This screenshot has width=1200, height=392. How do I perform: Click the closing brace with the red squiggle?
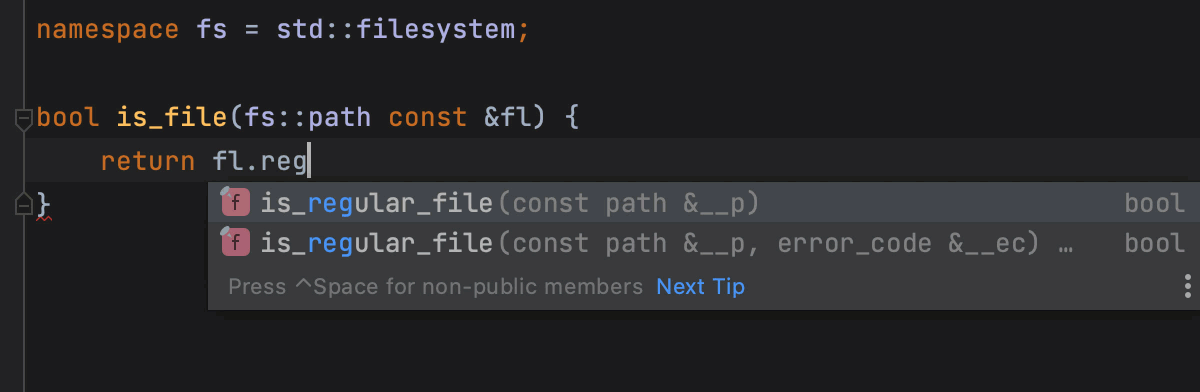[x=43, y=203]
